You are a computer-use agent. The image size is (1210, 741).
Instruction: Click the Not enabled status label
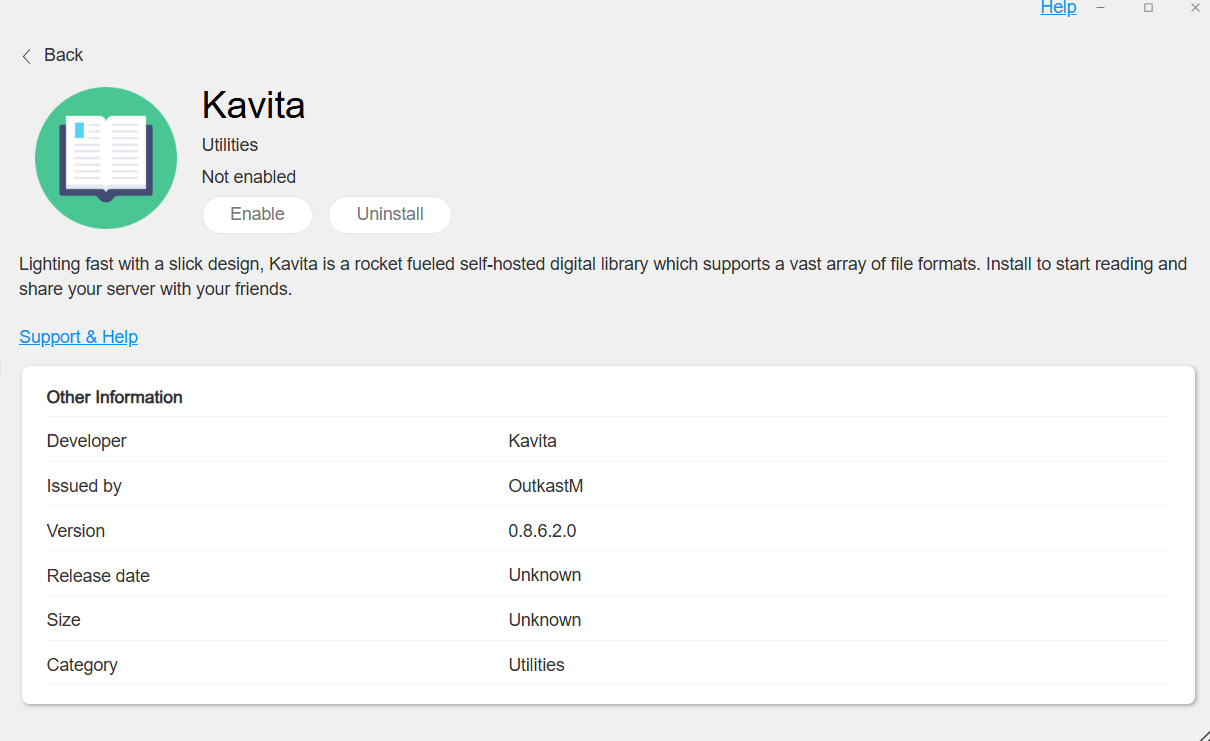(249, 177)
